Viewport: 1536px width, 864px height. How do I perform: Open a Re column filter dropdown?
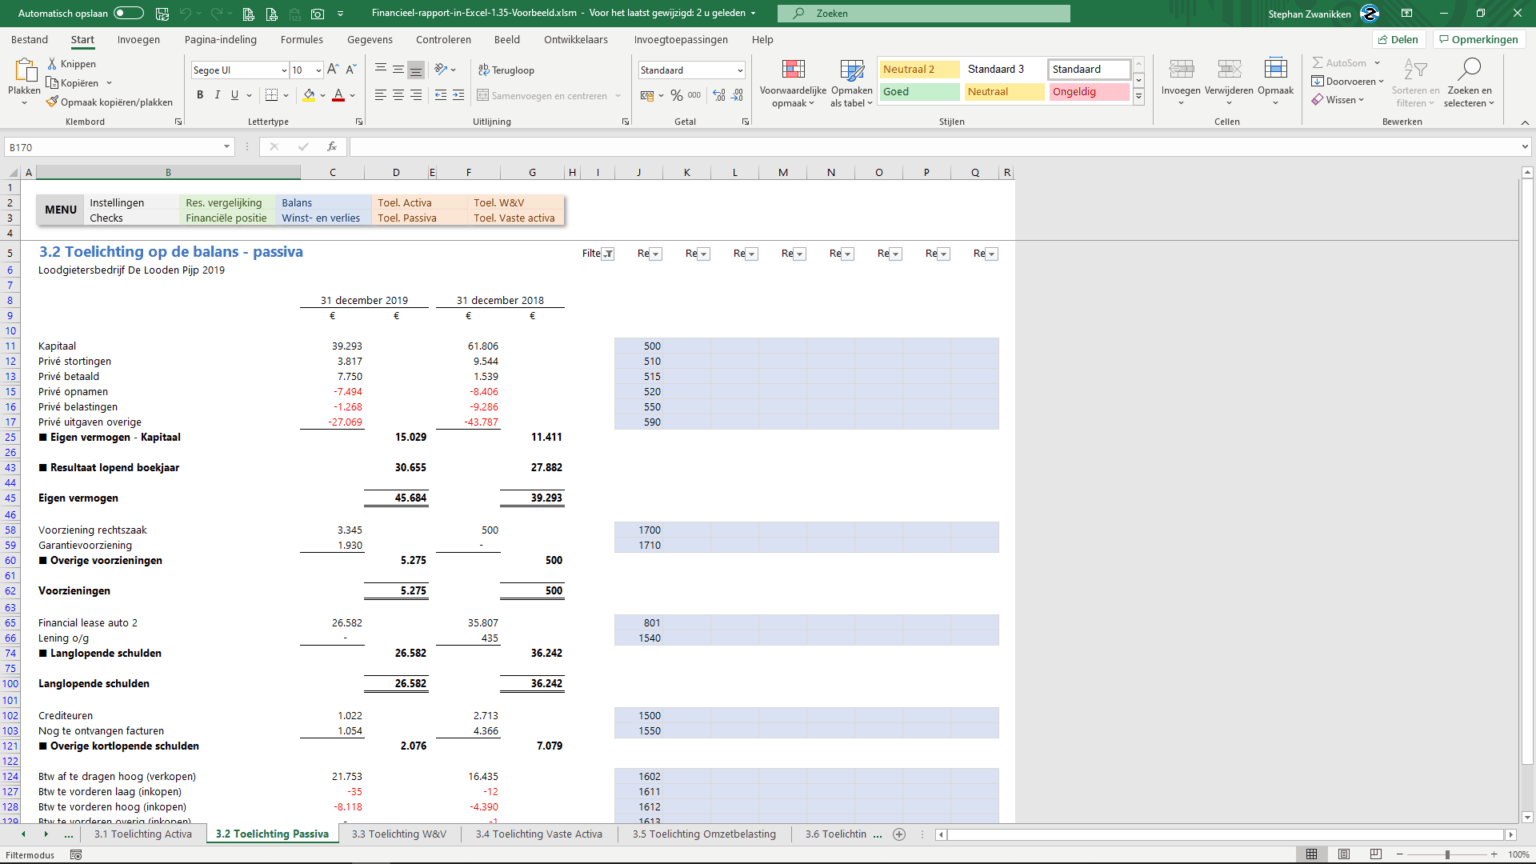point(657,253)
